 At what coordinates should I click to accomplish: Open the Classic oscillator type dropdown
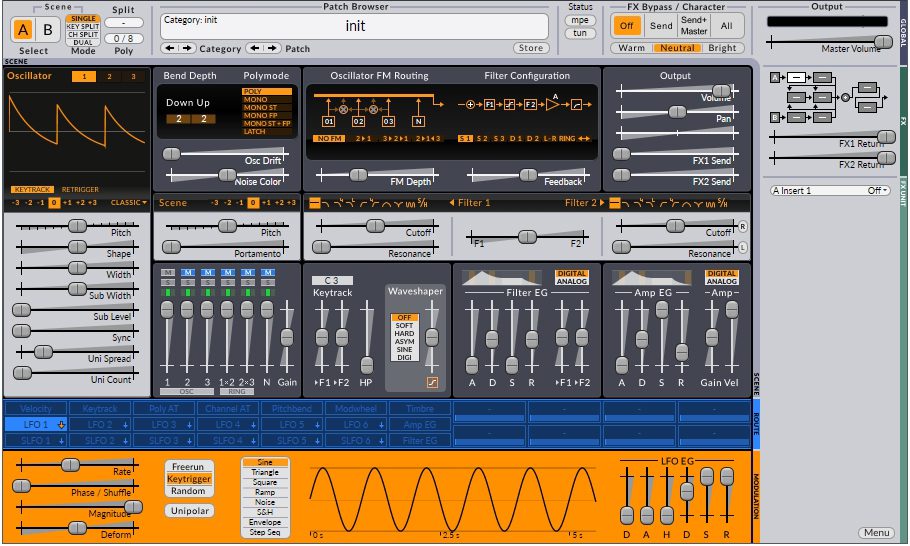[127, 203]
